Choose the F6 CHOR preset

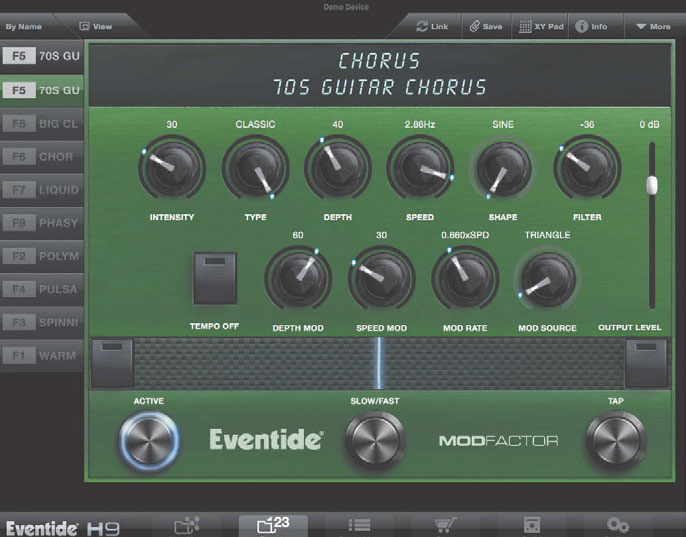(42, 157)
